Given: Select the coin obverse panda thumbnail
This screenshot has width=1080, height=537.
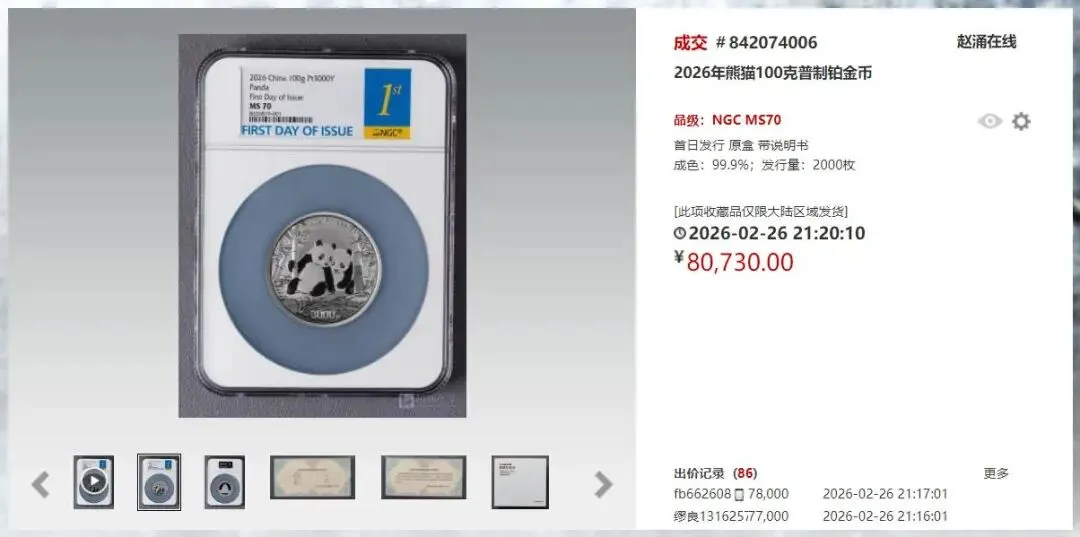Looking at the screenshot, I should (159, 482).
